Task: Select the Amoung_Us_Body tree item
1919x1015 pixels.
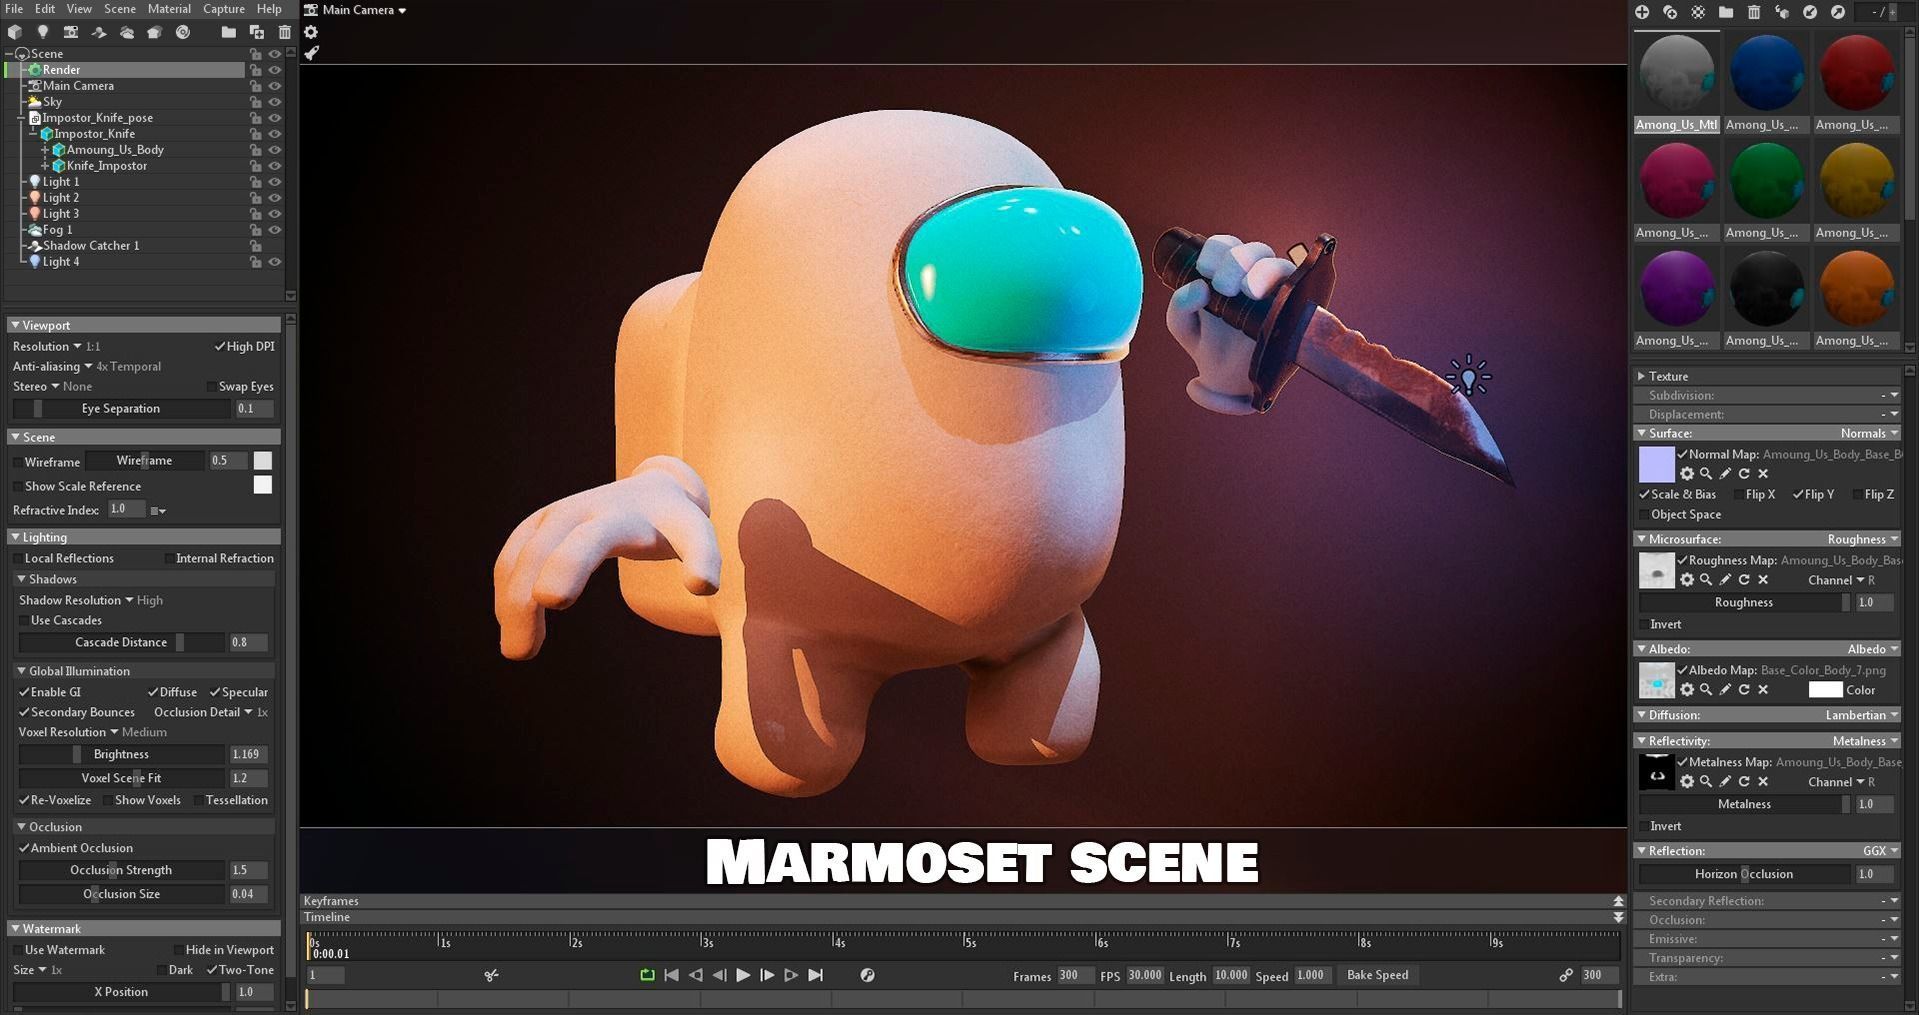Action: tap(115, 150)
